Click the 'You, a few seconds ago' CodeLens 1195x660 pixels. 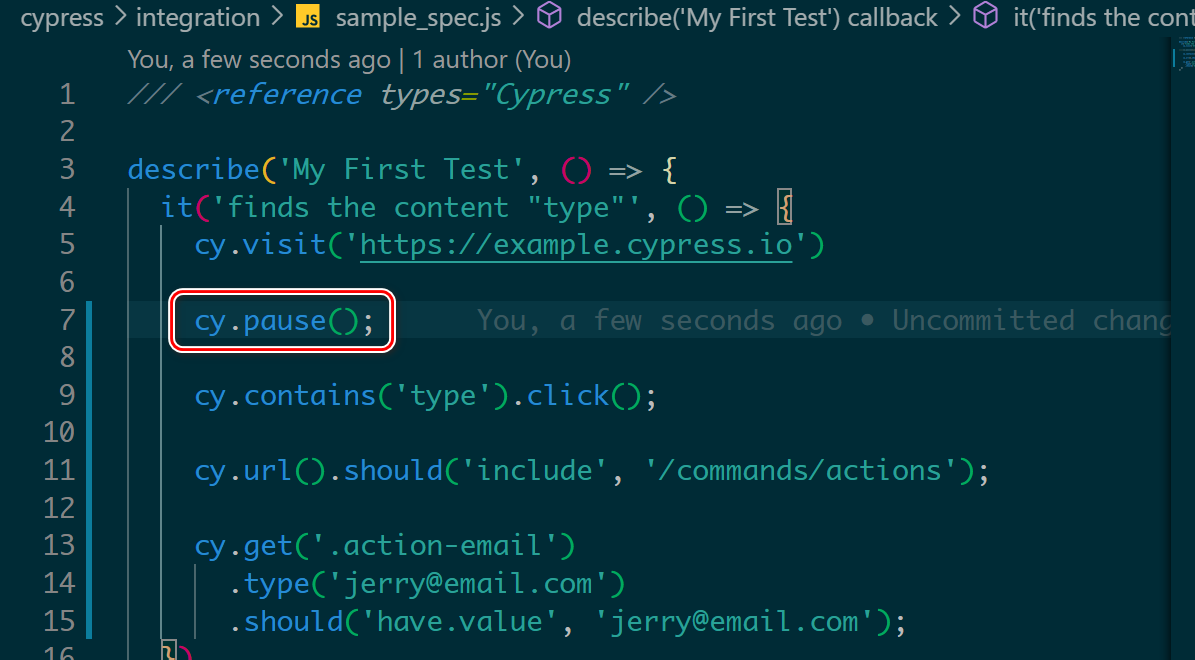tap(259, 60)
